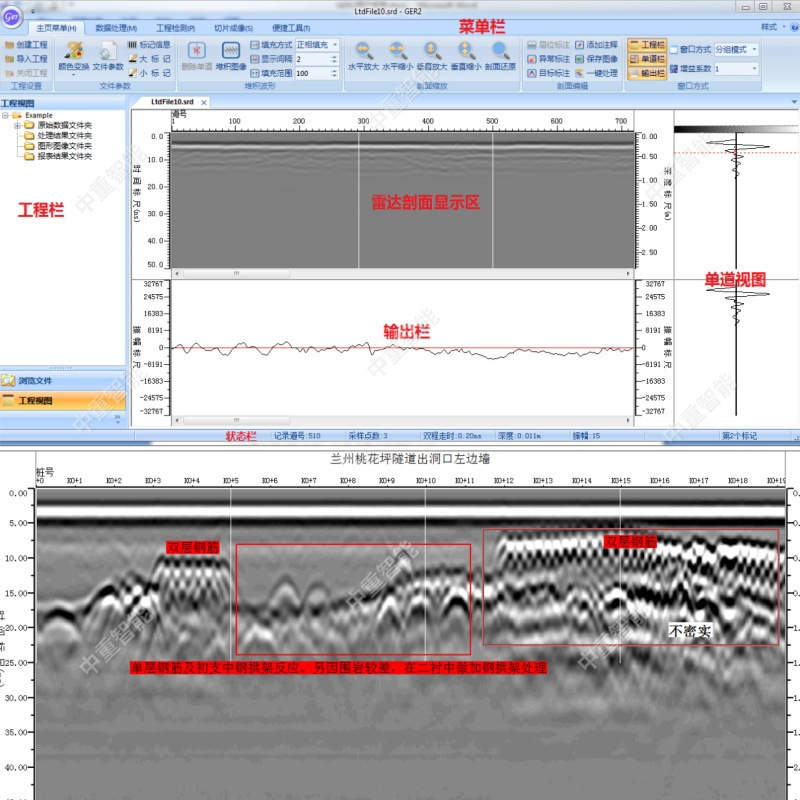Expand navigation pane options chevron

pos(118,418)
